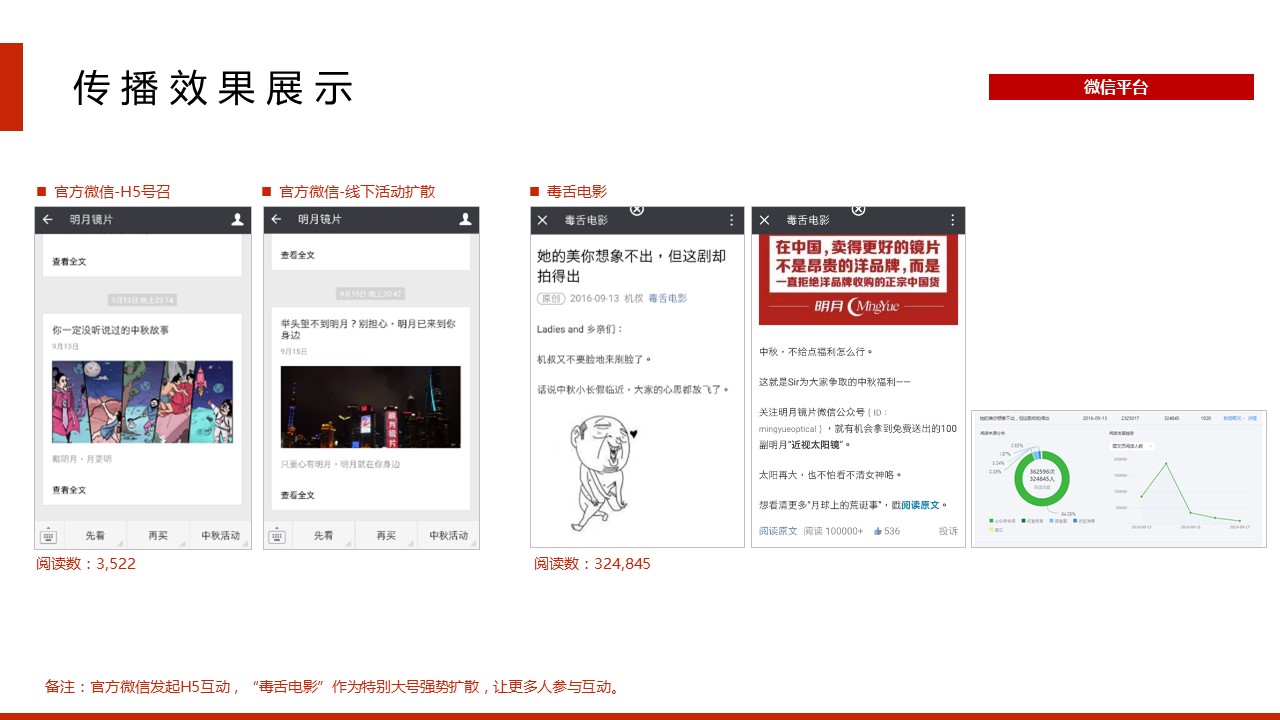
Task: Click the night skyline photo thumbnail
Action: [371, 407]
